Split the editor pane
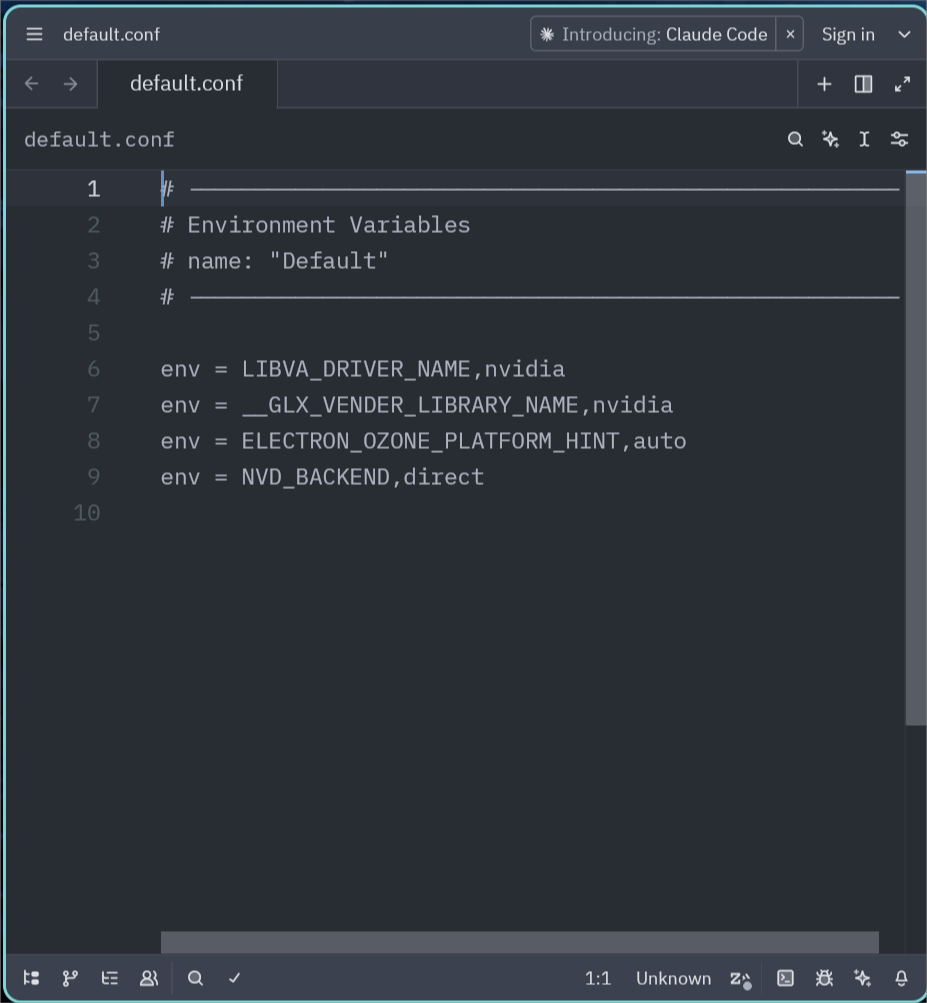 point(863,84)
